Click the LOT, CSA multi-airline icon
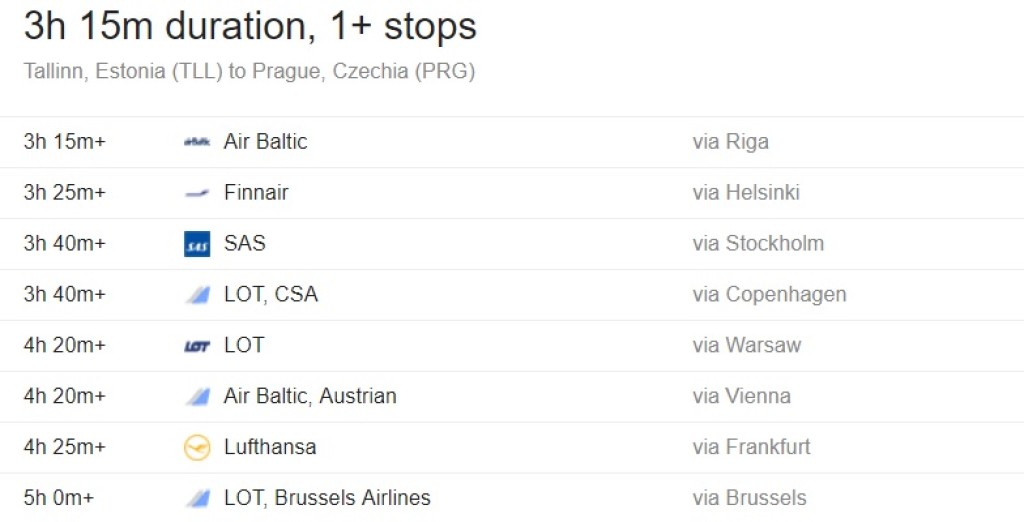 (x=197, y=295)
